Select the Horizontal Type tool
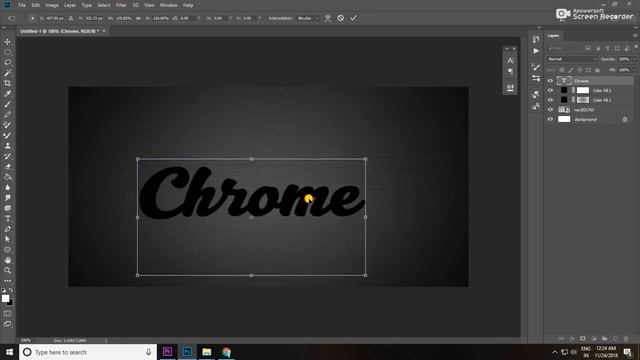The width and height of the screenshot is (640, 360). pos(7,218)
